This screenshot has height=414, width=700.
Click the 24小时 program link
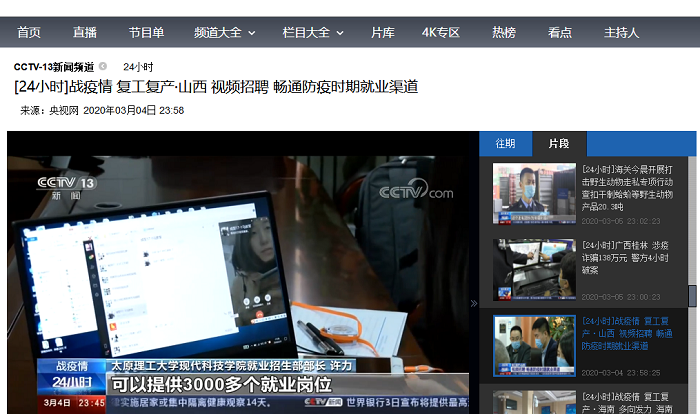point(138,67)
